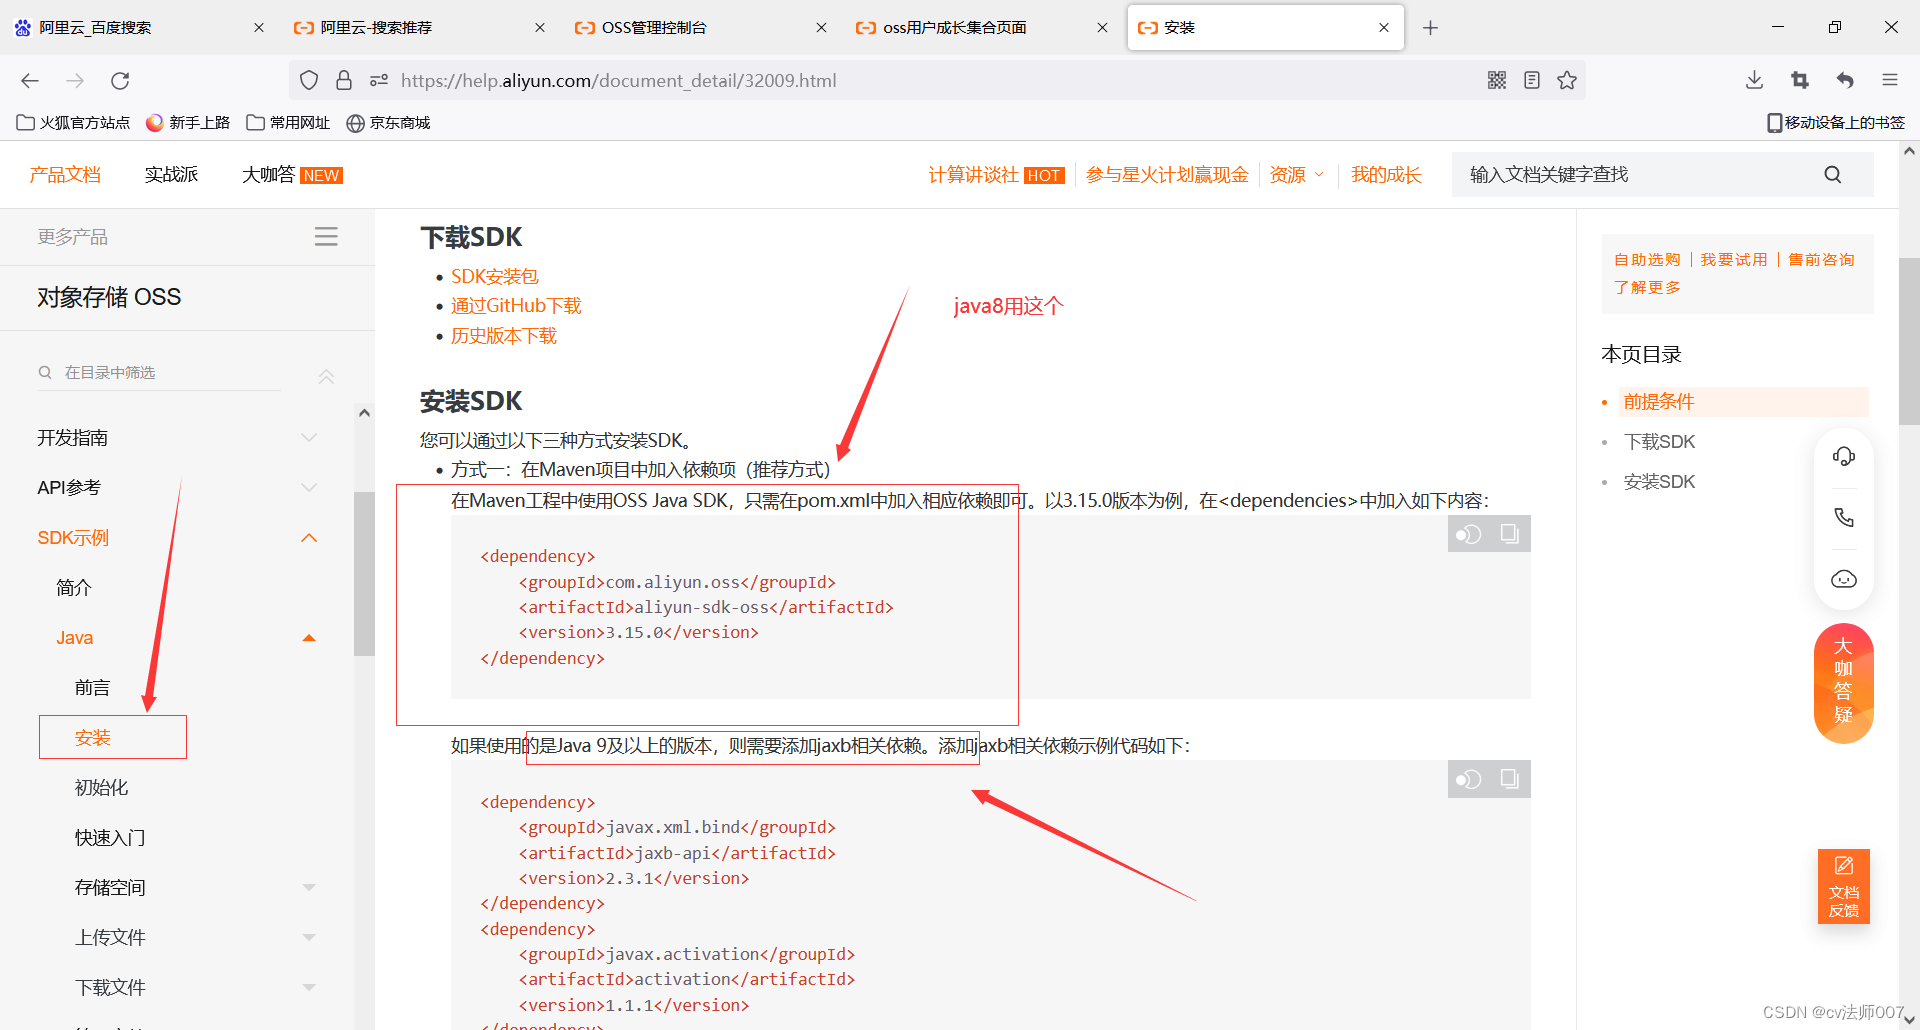Expand the 上传文件 submenu
Viewport: 1920px width, 1030px height.
pos(309,938)
